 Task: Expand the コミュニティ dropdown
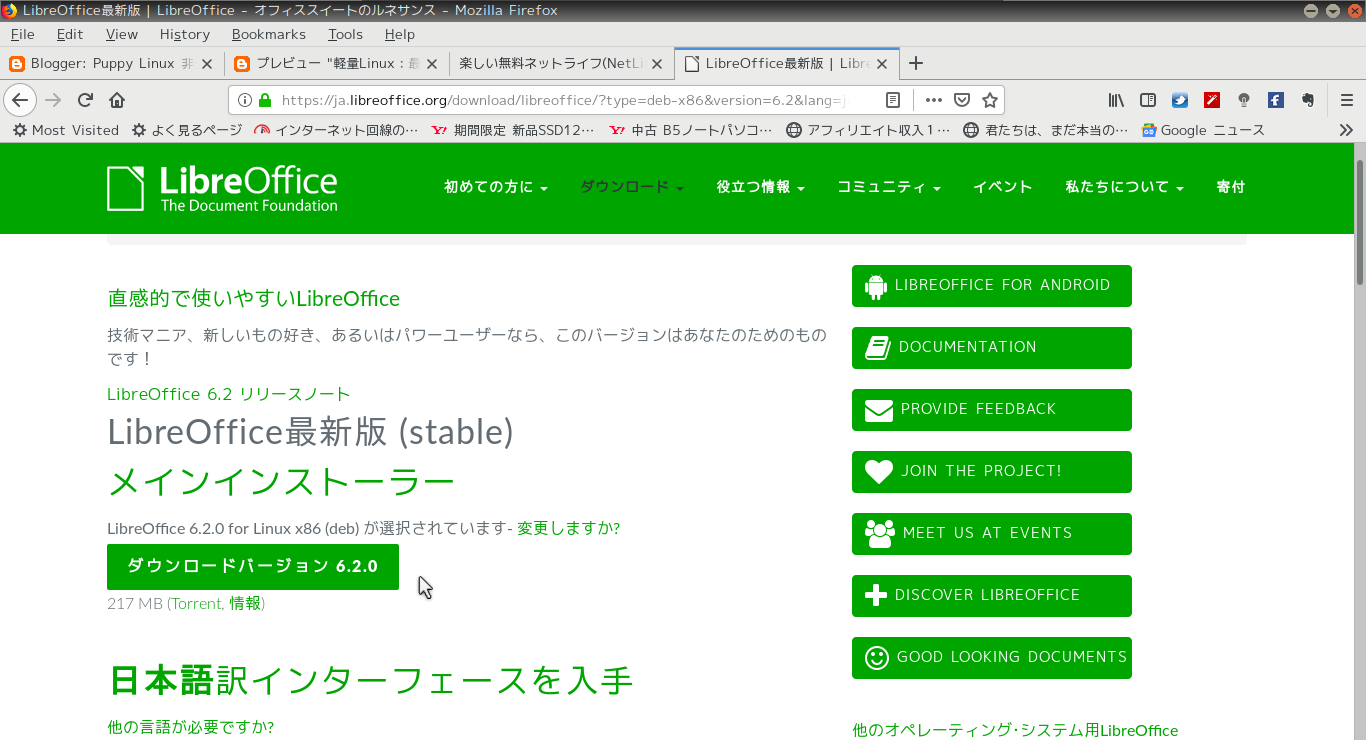pyautogui.click(x=889, y=187)
